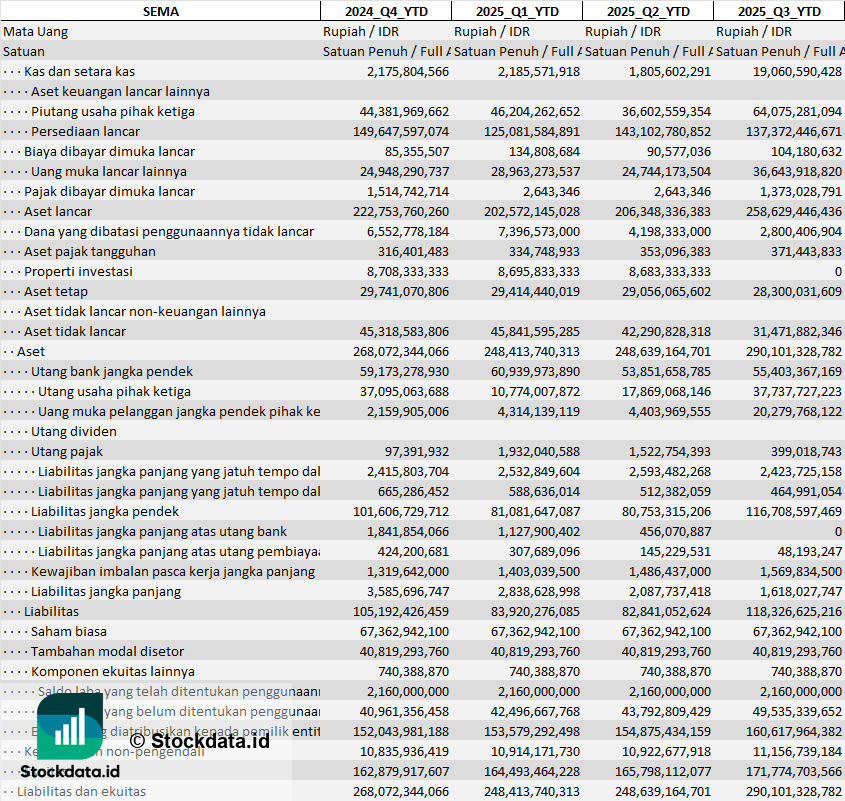Click inventory value 125,081,584,891
The height and width of the screenshot is (801, 845).
(532, 132)
